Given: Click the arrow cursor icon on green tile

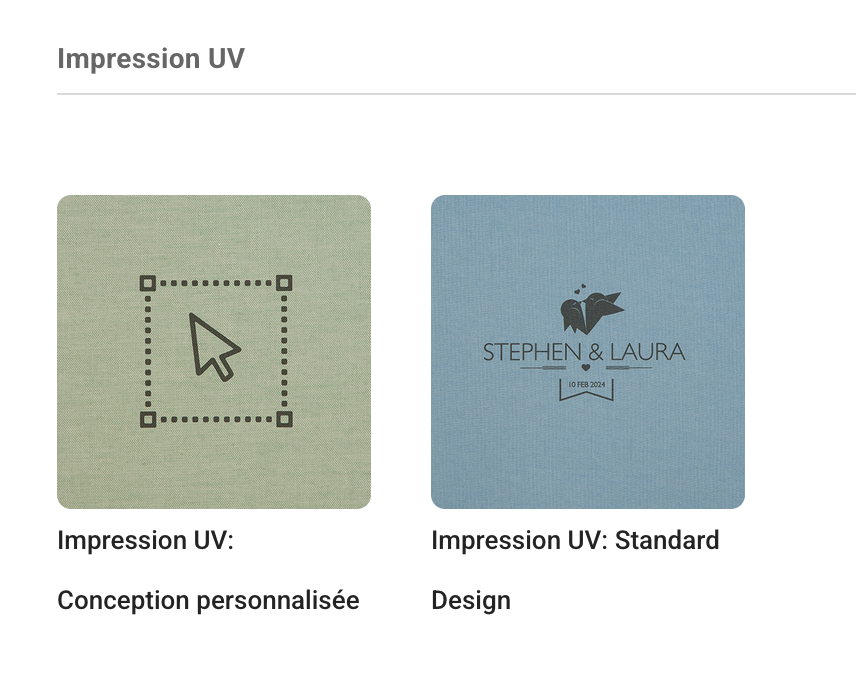Looking at the screenshot, I should [214, 346].
